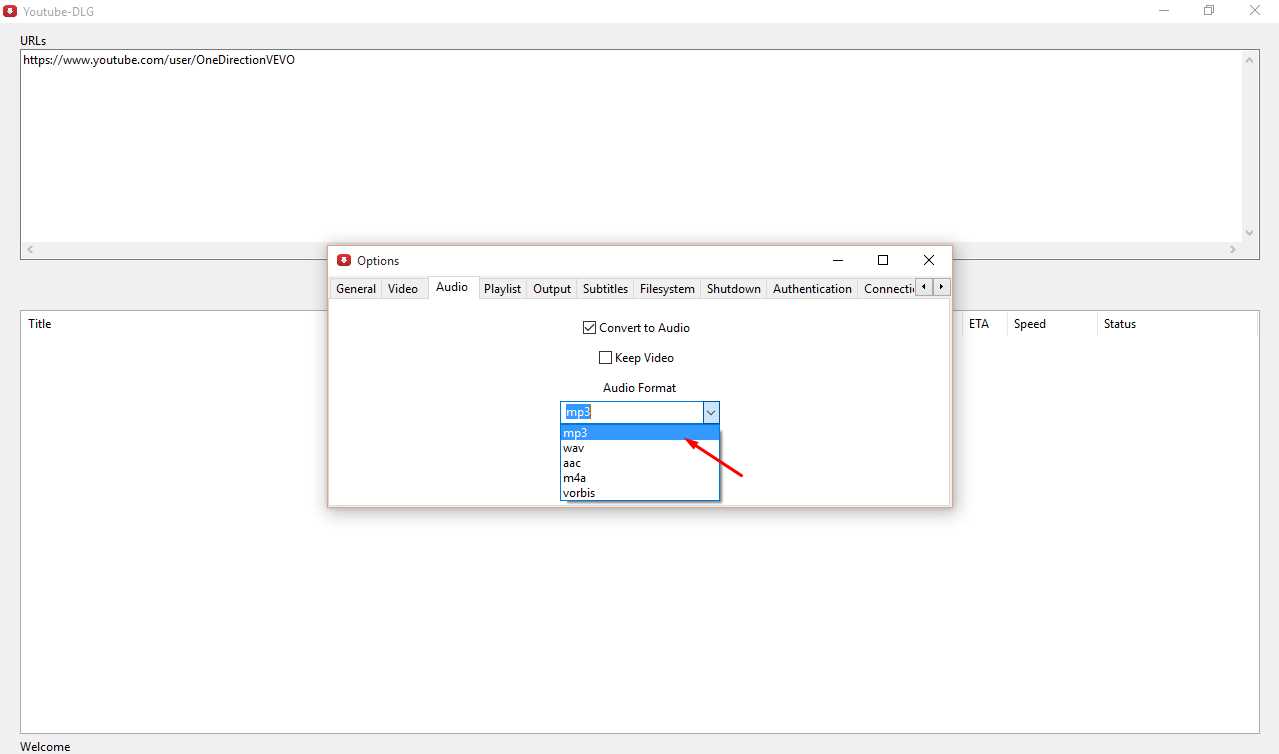Image resolution: width=1279 pixels, height=754 pixels.
Task: Switch to the General tab
Action: [356, 288]
